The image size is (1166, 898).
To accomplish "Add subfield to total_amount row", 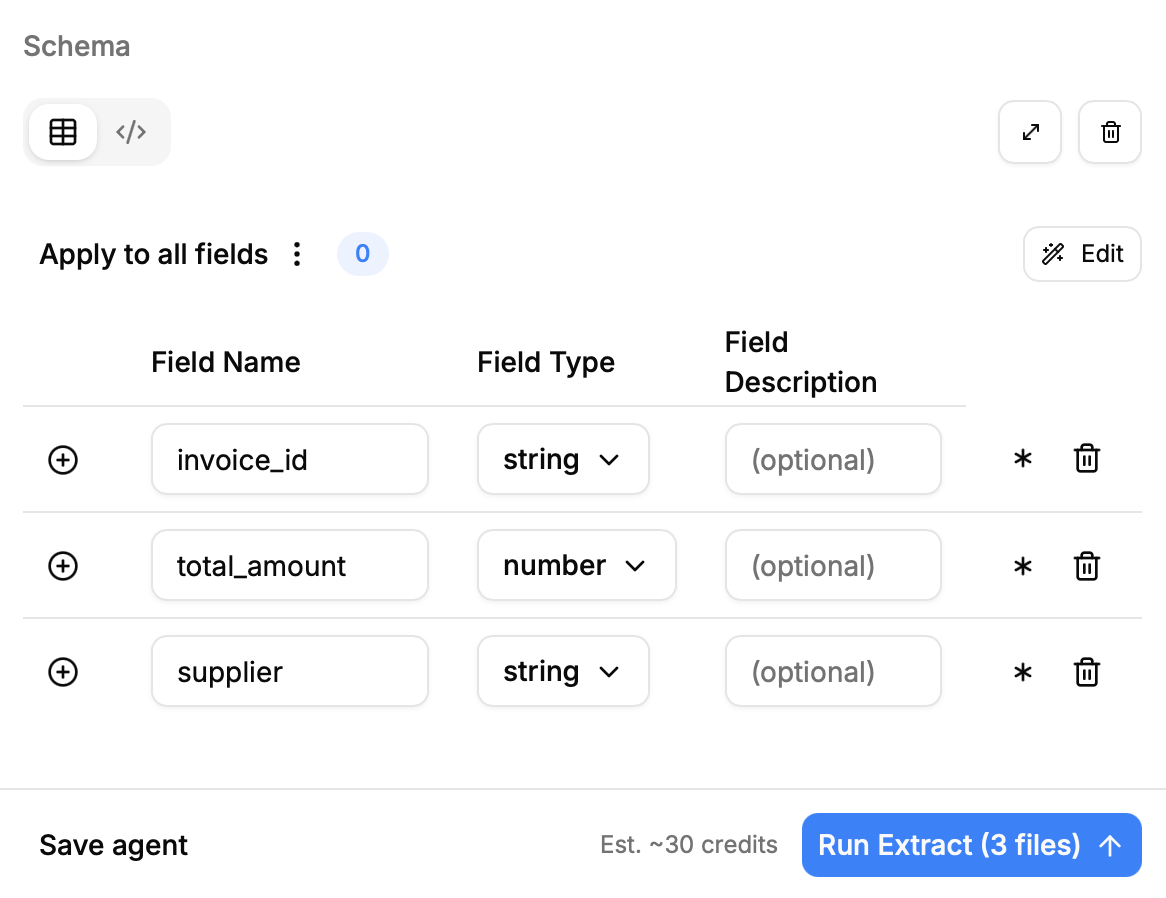I will coord(63,566).
